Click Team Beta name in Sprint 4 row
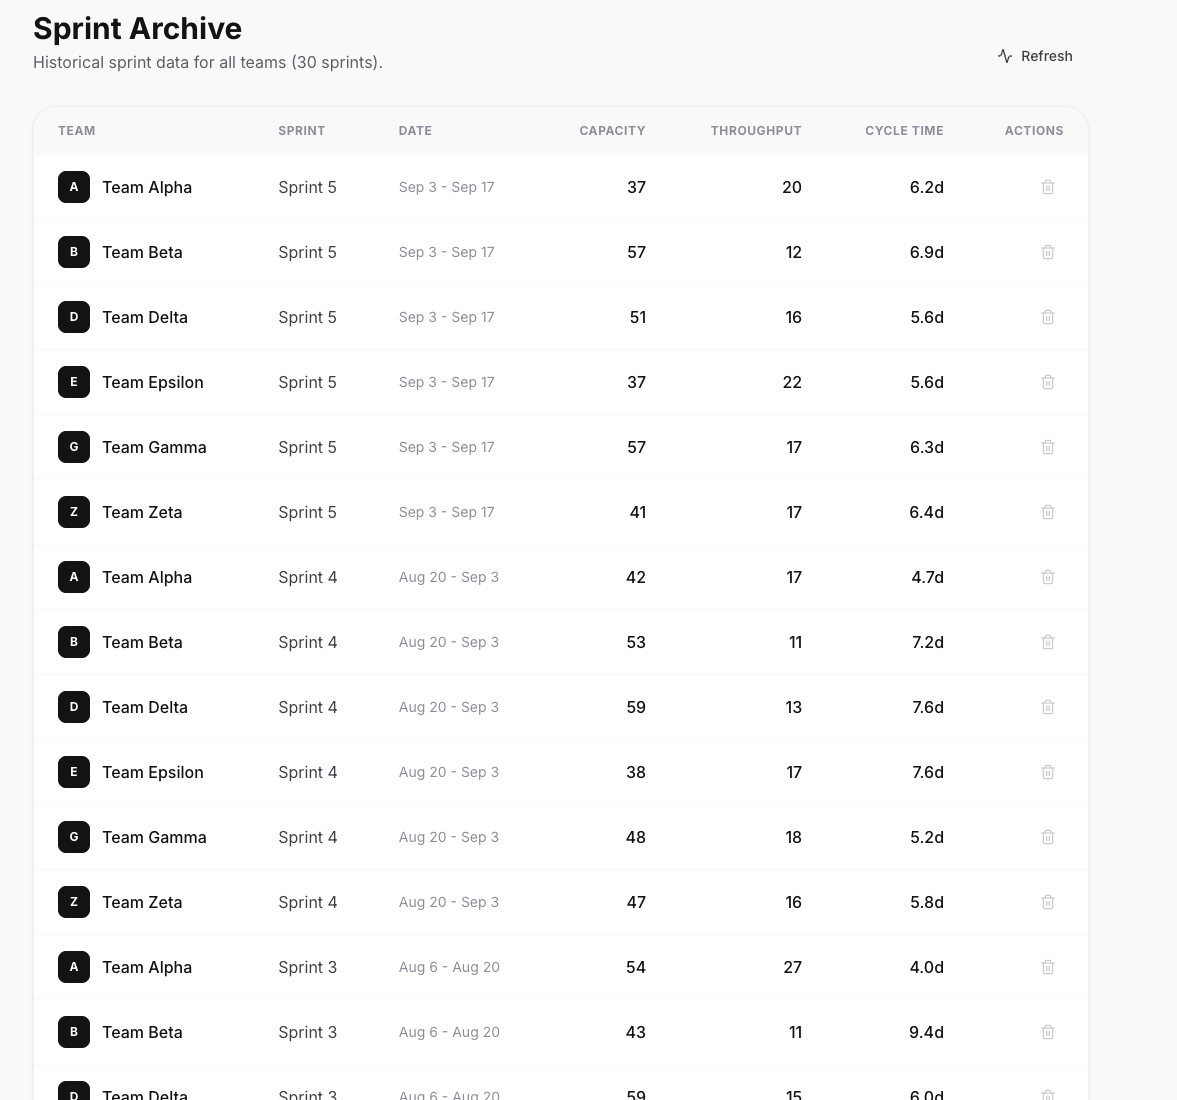The width and height of the screenshot is (1177, 1100). coord(143,642)
